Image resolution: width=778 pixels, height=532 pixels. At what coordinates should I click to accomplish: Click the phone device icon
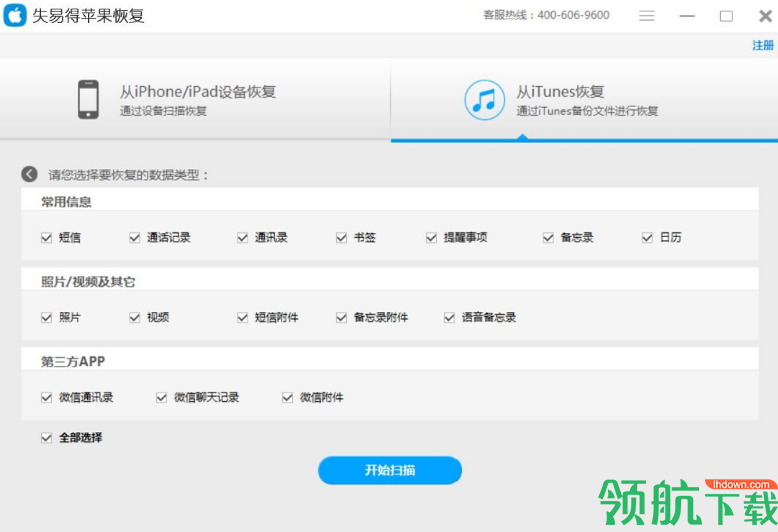coord(88,99)
